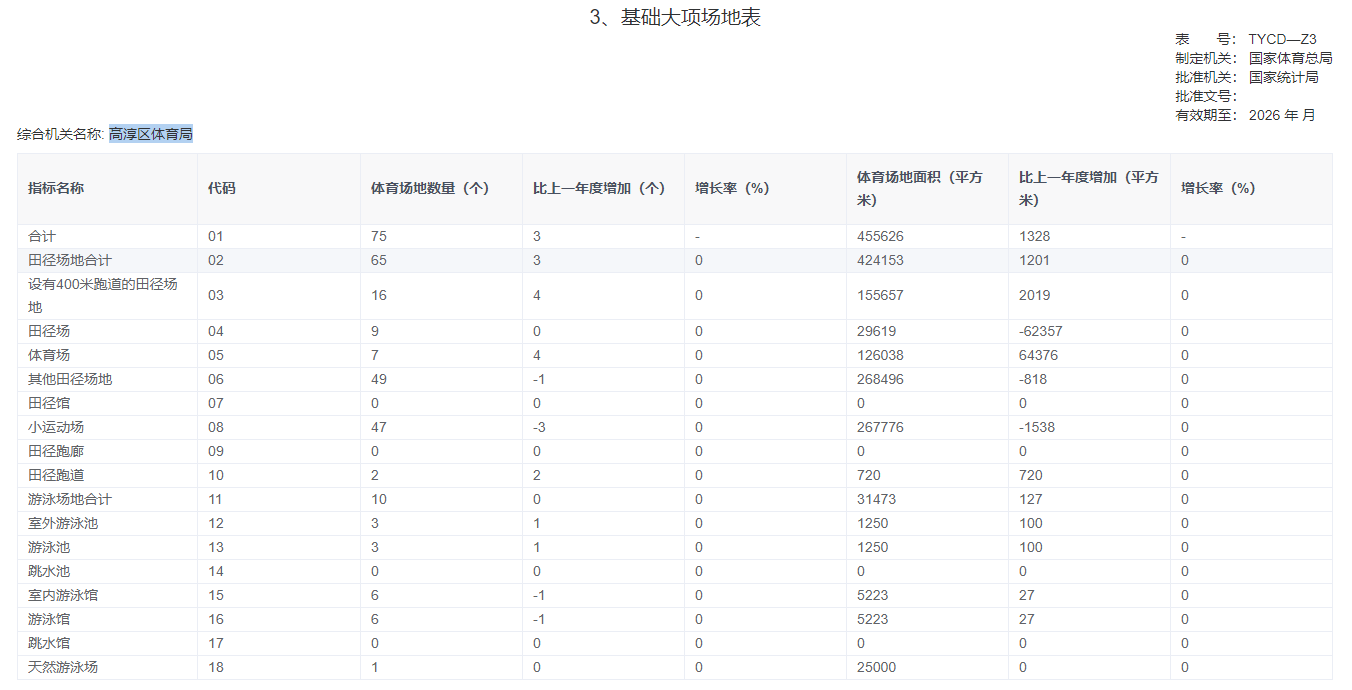The width and height of the screenshot is (1352, 690).
Task: Click the 室内游泳馆 row name
Action: tap(63, 595)
